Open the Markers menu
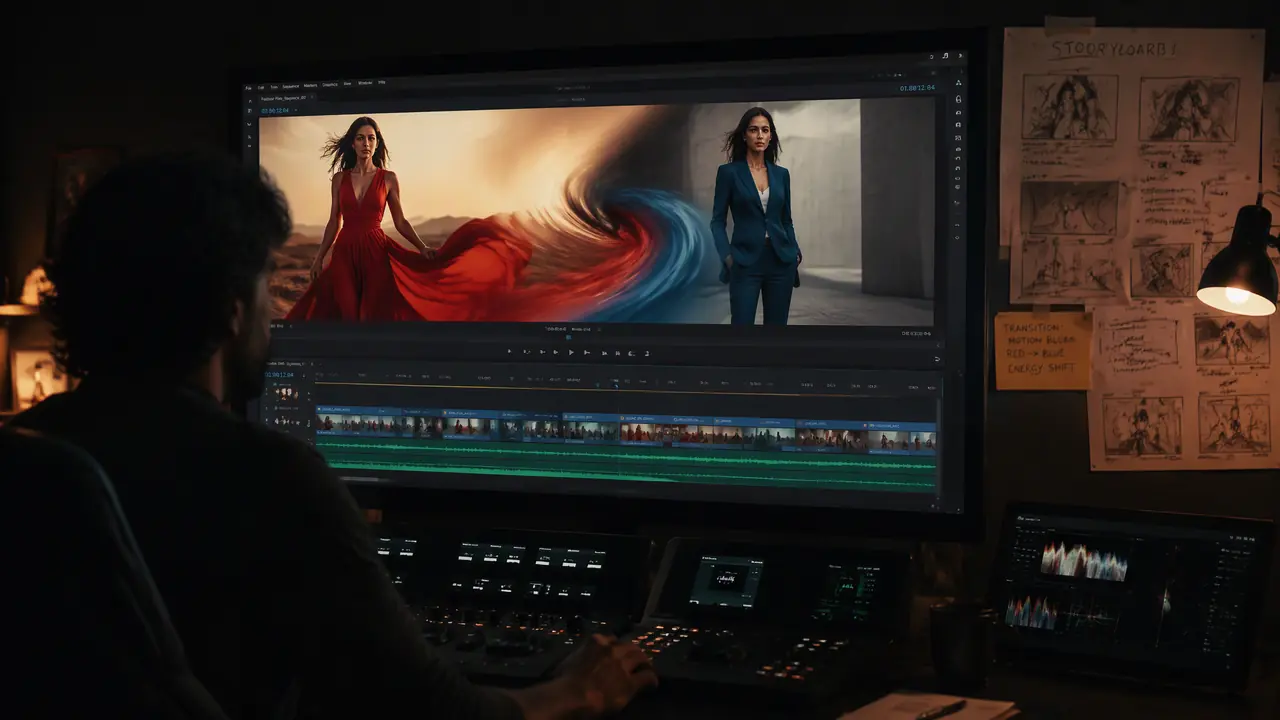The image size is (1280, 720). (310, 85)
